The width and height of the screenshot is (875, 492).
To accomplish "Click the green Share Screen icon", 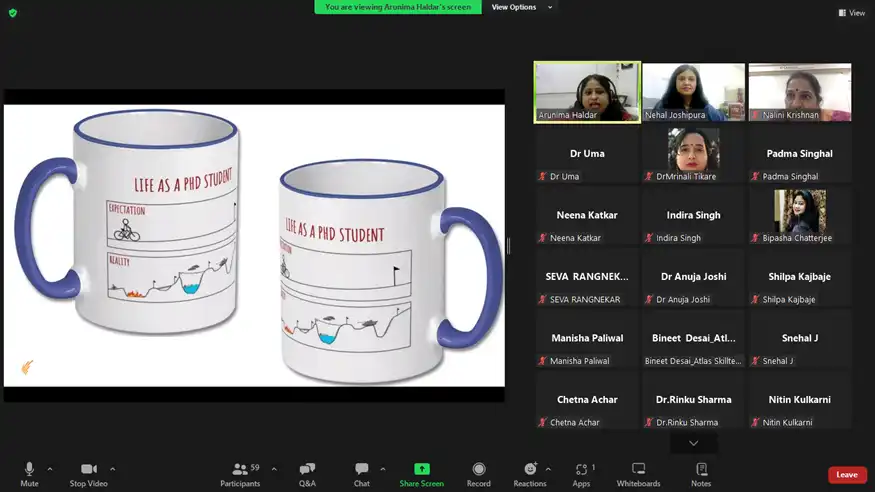I will click(421, 470).
